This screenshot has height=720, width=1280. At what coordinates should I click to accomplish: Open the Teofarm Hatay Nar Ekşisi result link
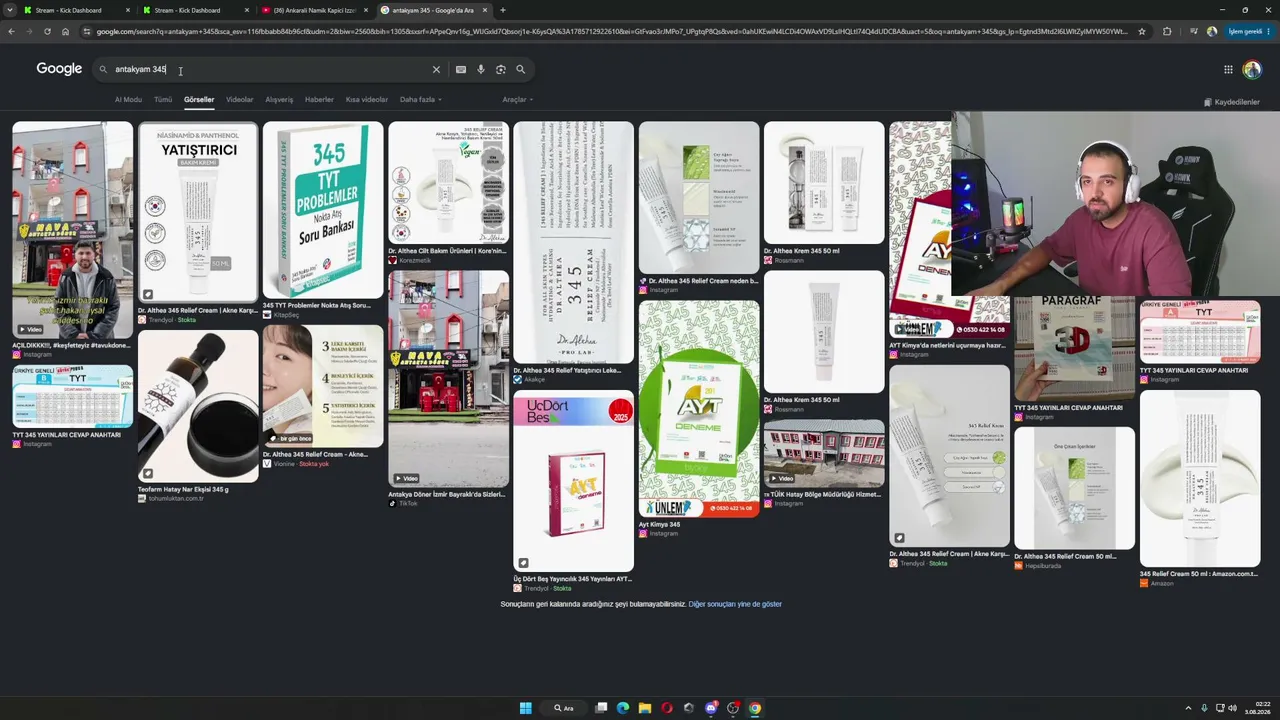pos(184,489)
